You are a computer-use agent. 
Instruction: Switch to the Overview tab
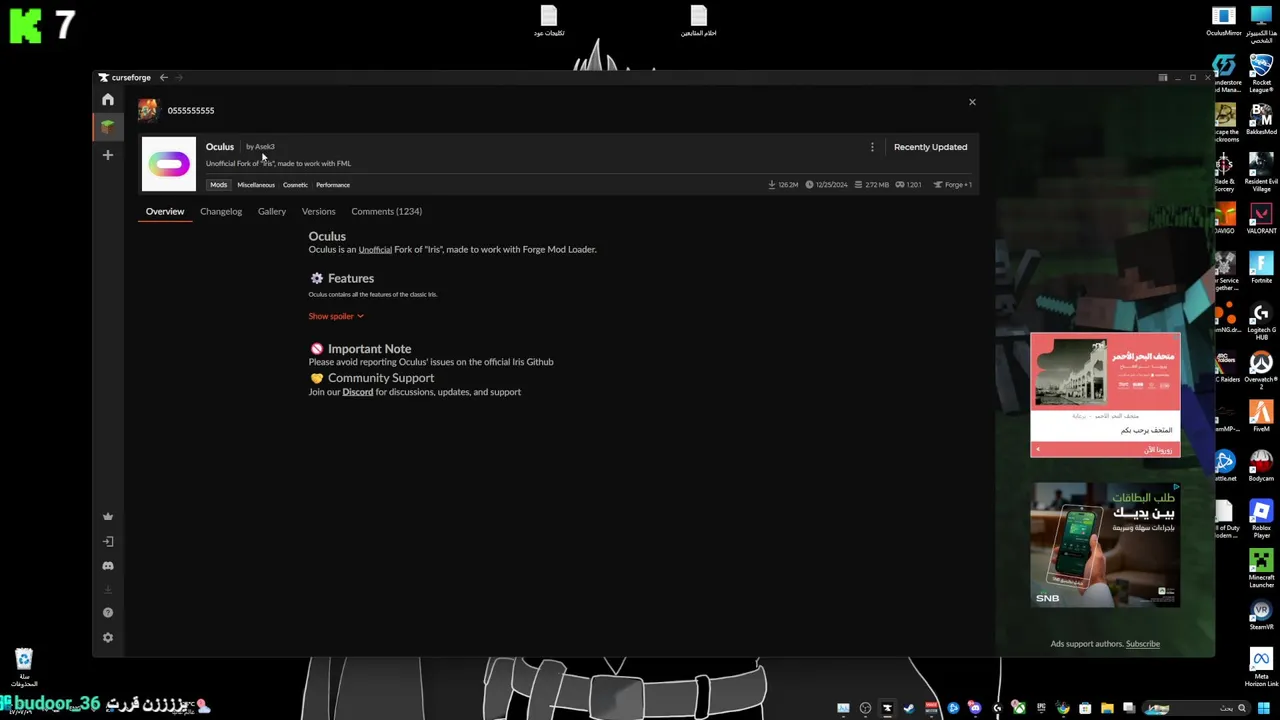(x=165, y=211)
